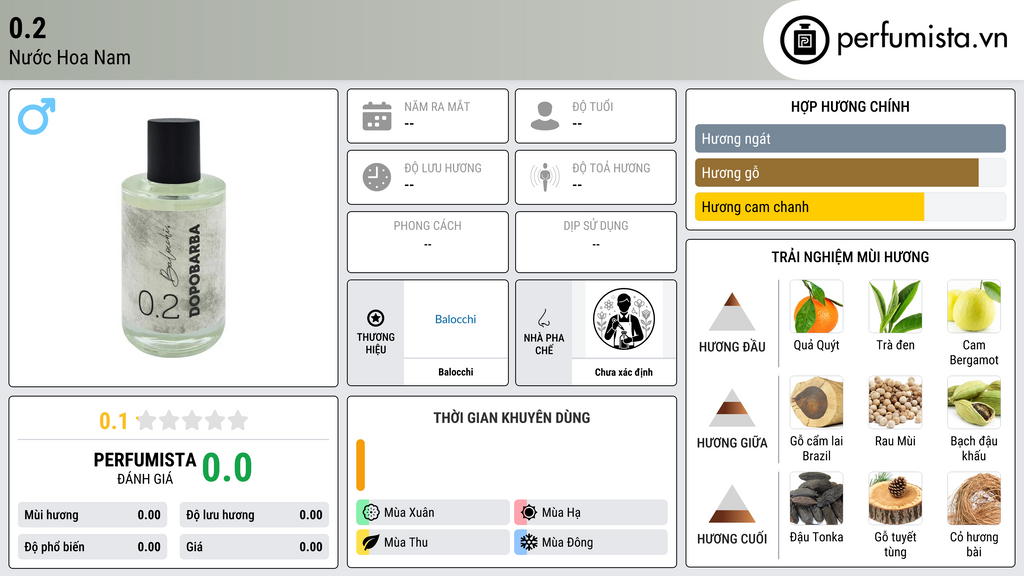Click the Hương gỗ accord bar
The width and height of the screenshot is (1024, 576).
[x=837, y=173]
